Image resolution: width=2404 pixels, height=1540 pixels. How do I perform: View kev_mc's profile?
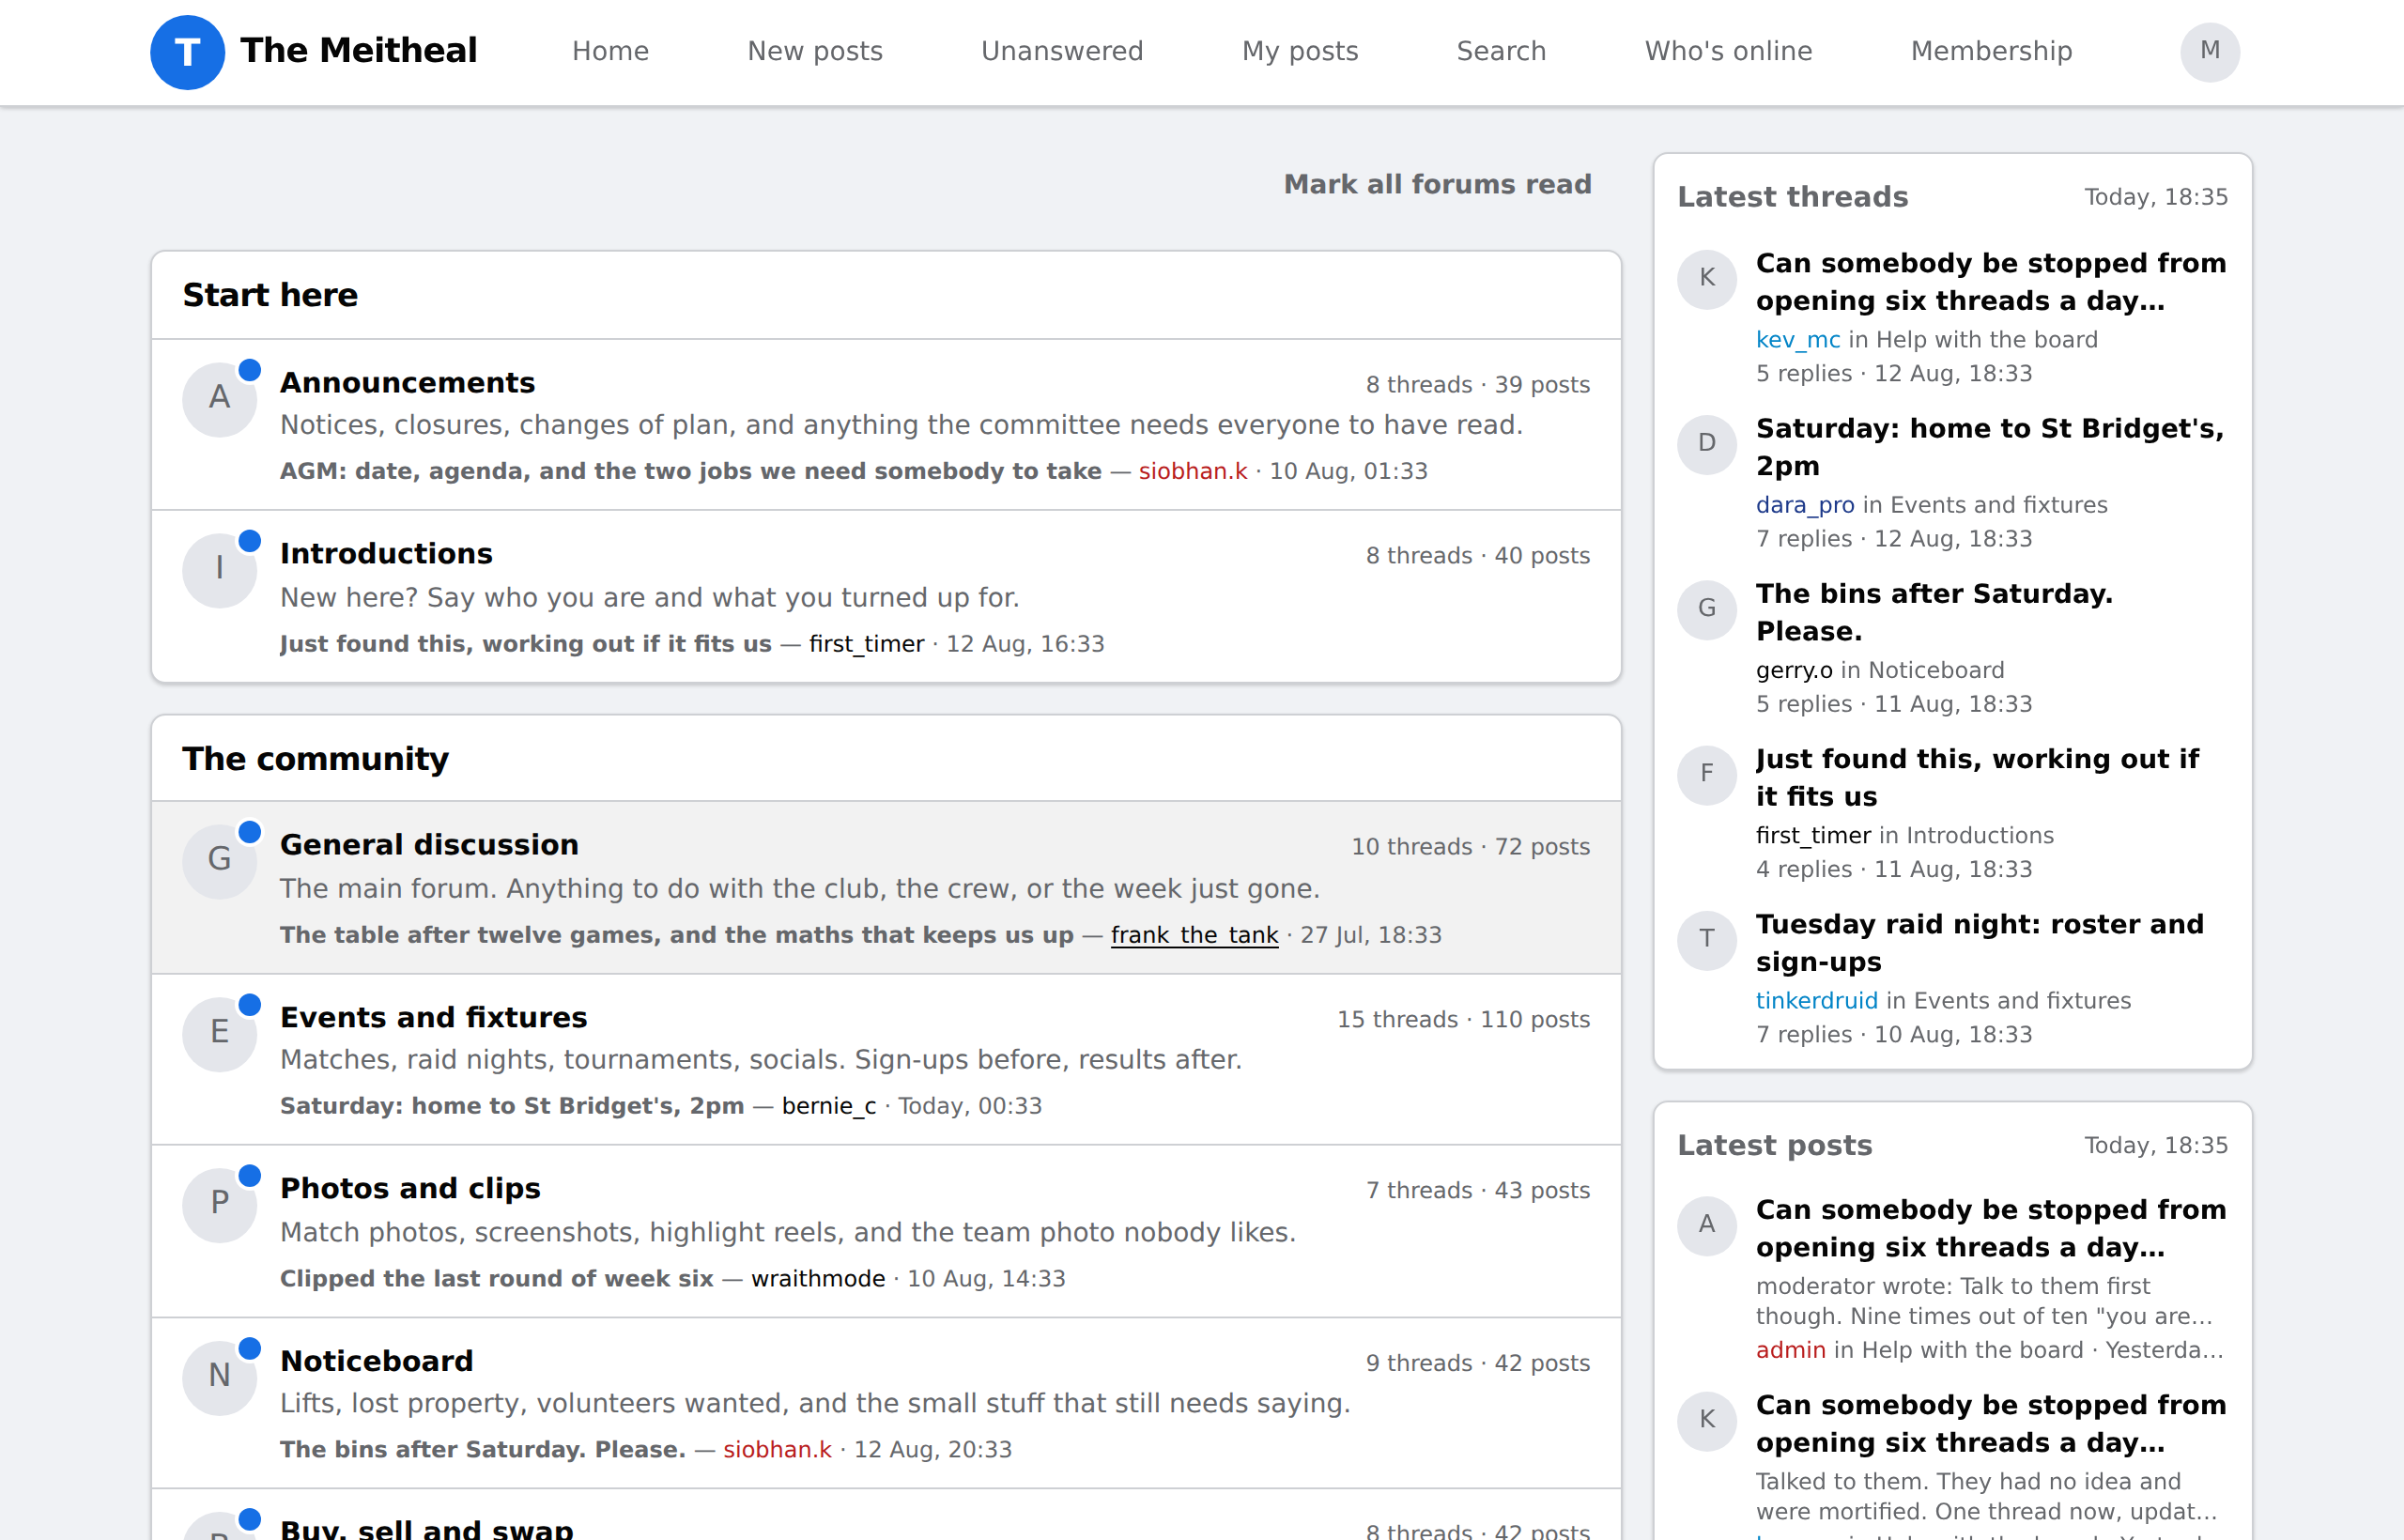pyautogui.click(x=1798, y=340)
